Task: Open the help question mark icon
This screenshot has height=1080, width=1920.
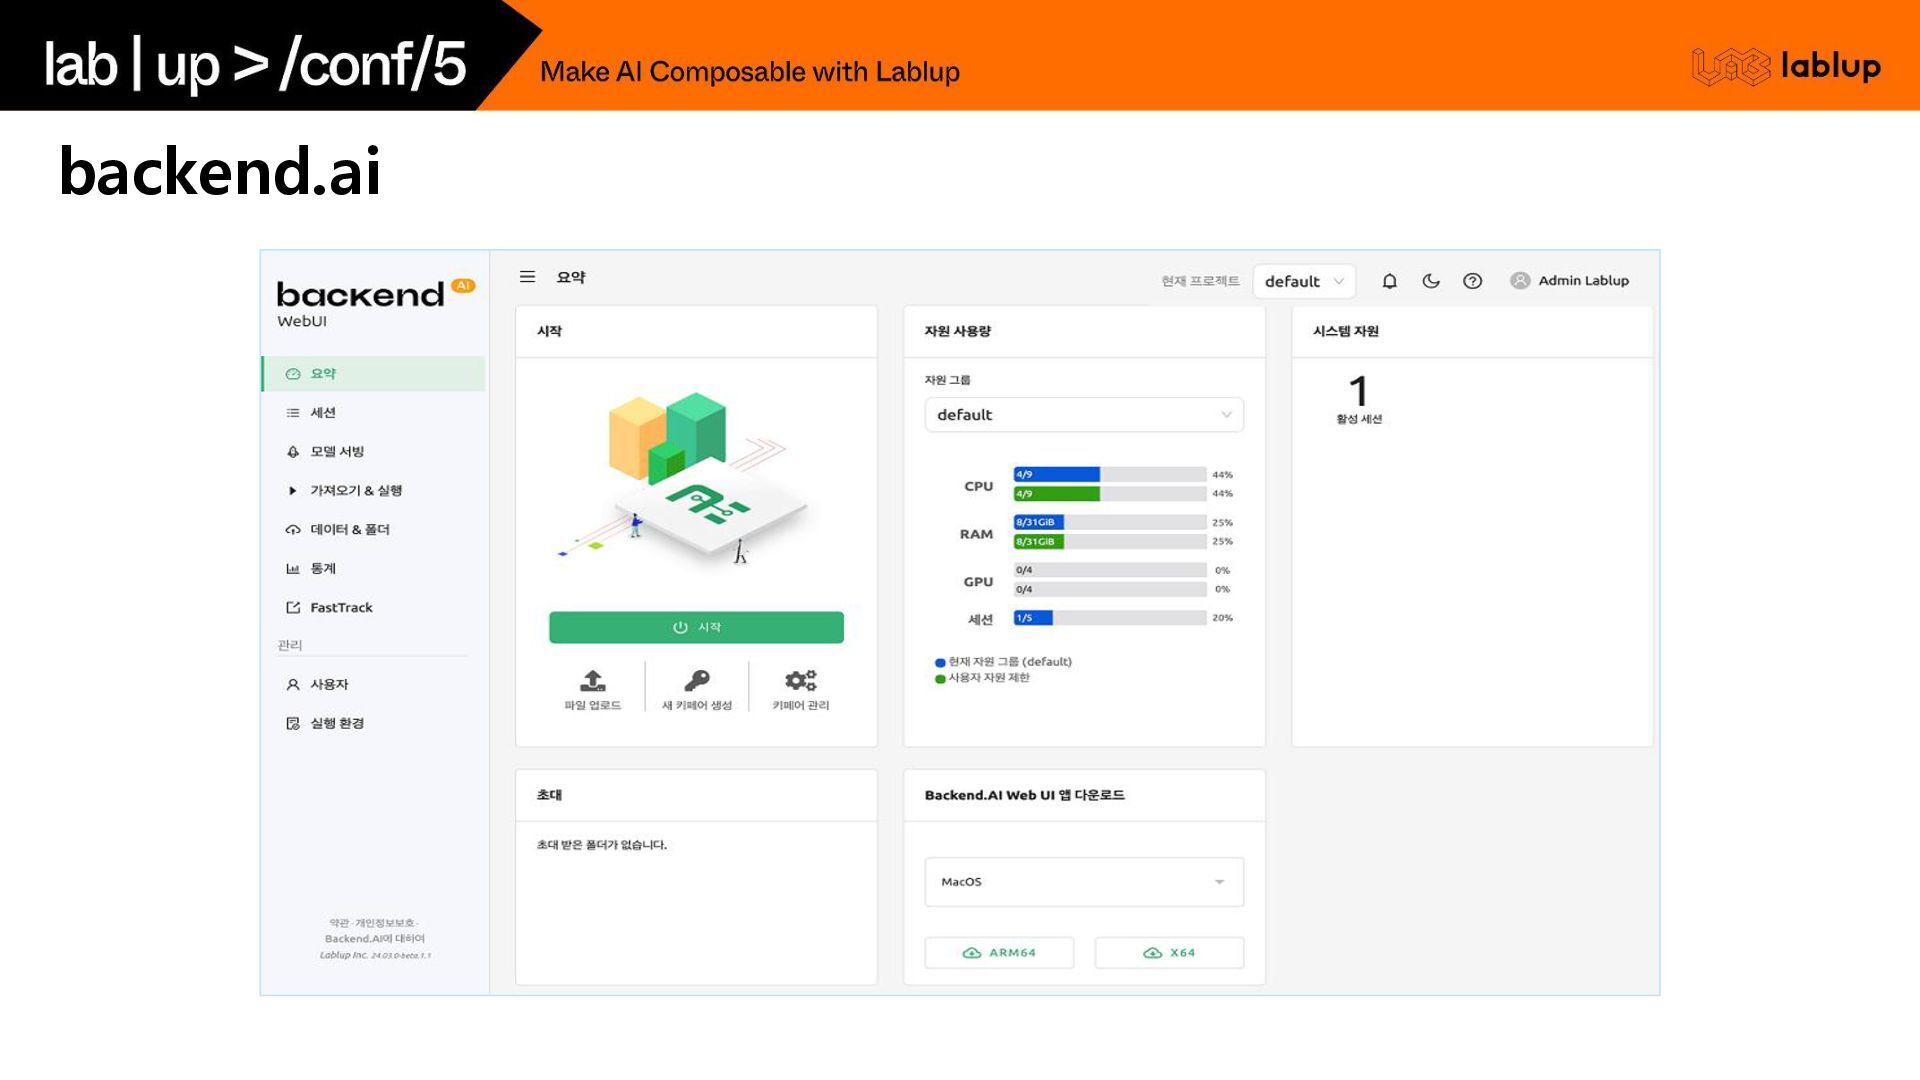Action: (x=1472, y=281)
